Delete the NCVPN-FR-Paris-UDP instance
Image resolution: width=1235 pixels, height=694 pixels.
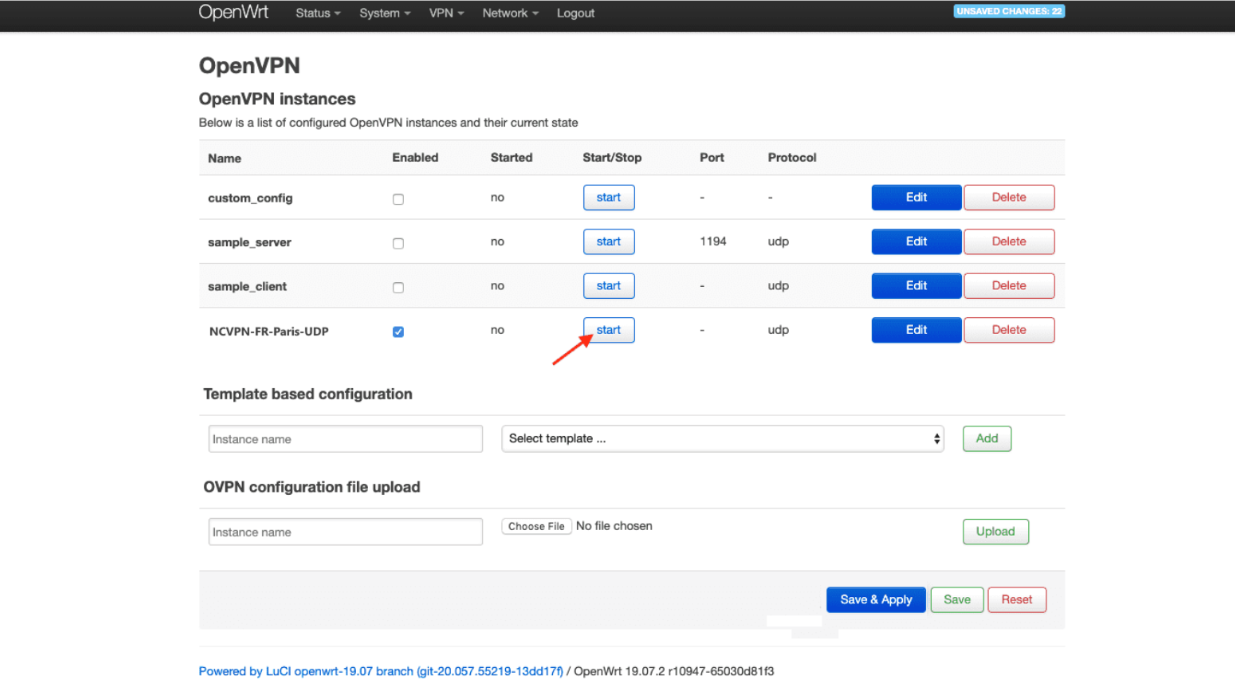(1009, 330)
